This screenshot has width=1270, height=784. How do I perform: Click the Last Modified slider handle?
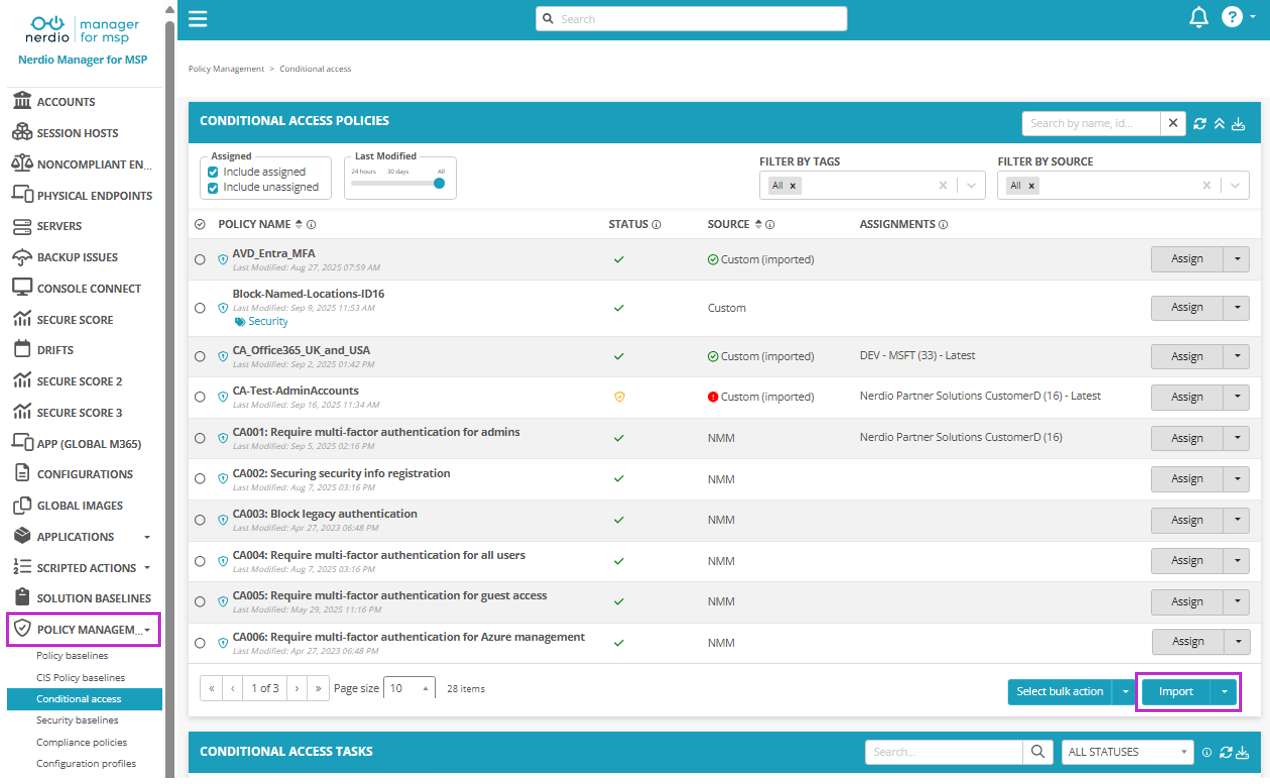439,183
